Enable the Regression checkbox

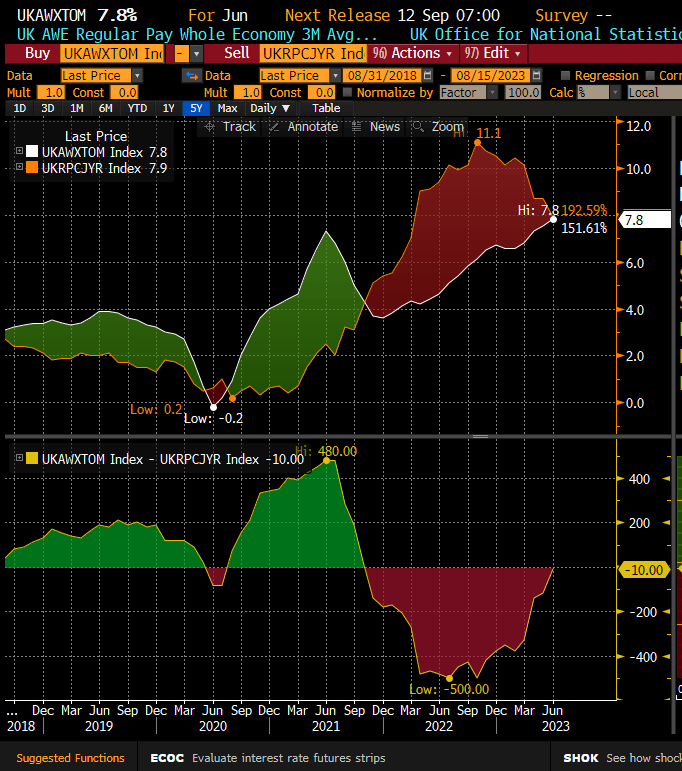point(566,76)
